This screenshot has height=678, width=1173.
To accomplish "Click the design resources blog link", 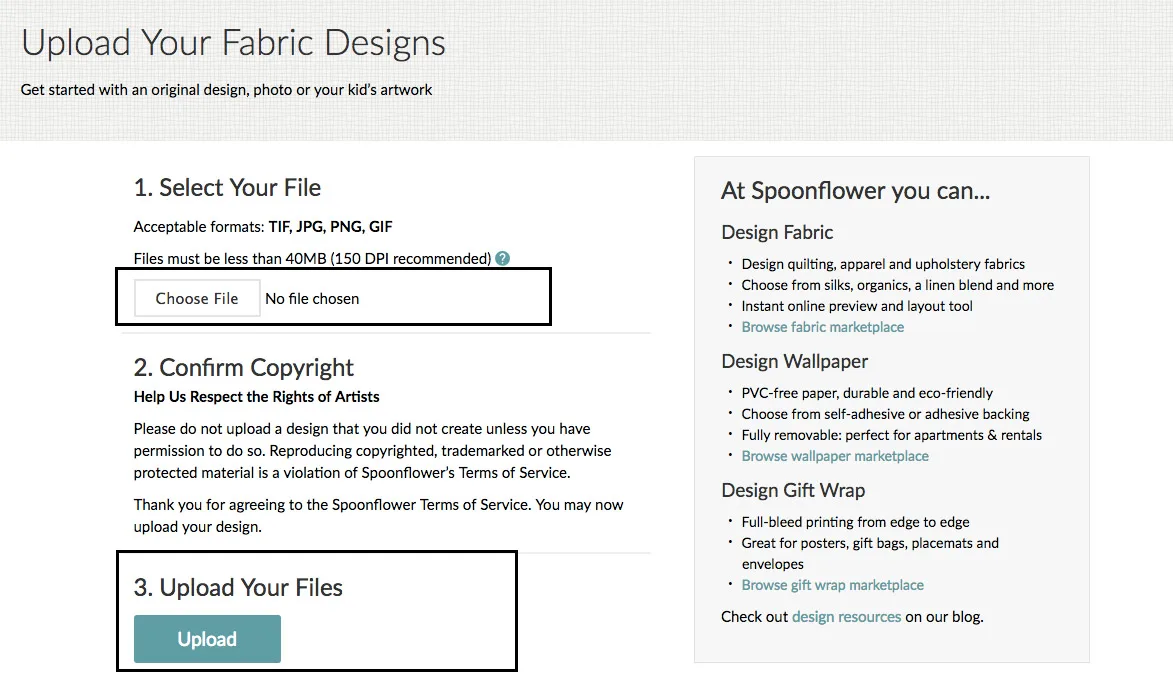I will (846, 616).
